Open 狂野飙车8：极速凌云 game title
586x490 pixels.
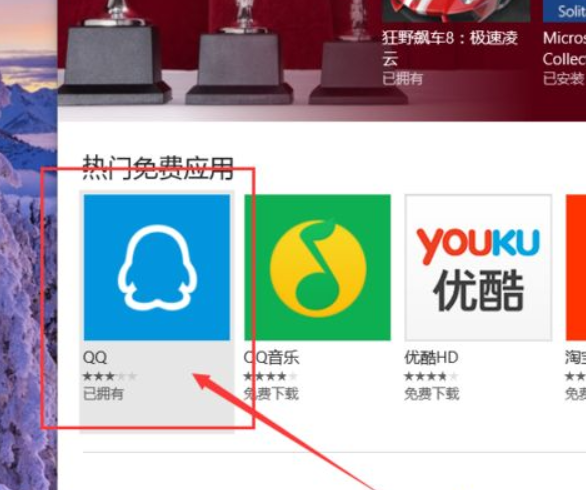(x=450, y=48)
